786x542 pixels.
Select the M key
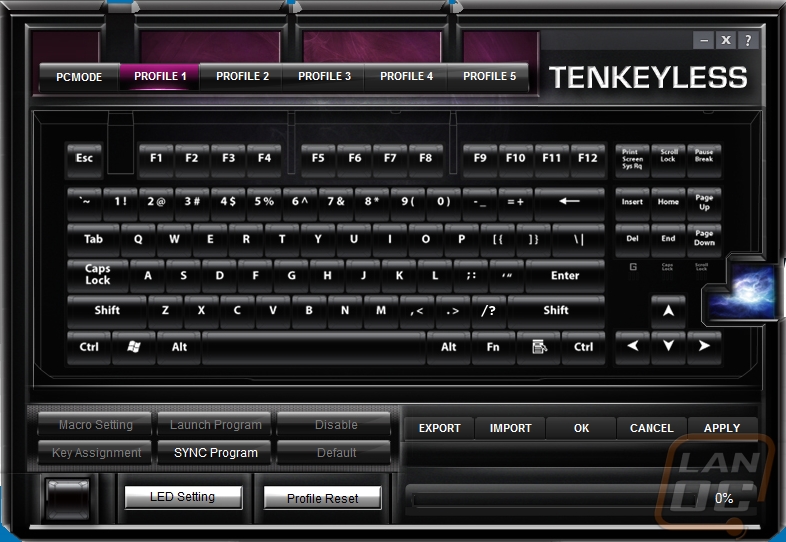click(381, 311)
